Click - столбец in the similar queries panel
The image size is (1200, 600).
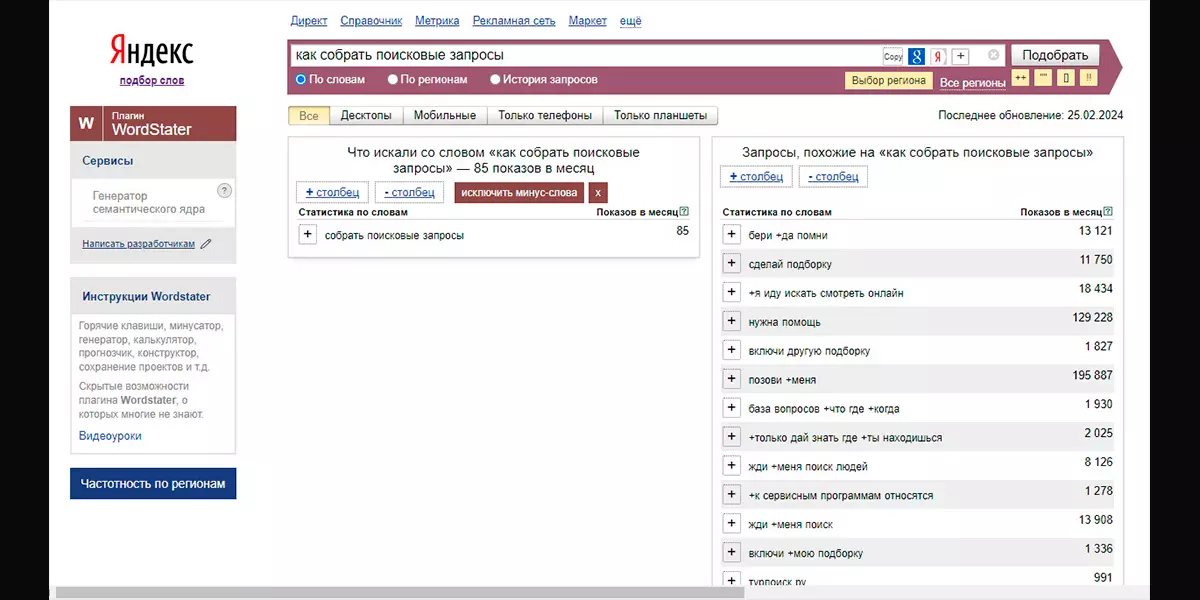pos(833,177)
